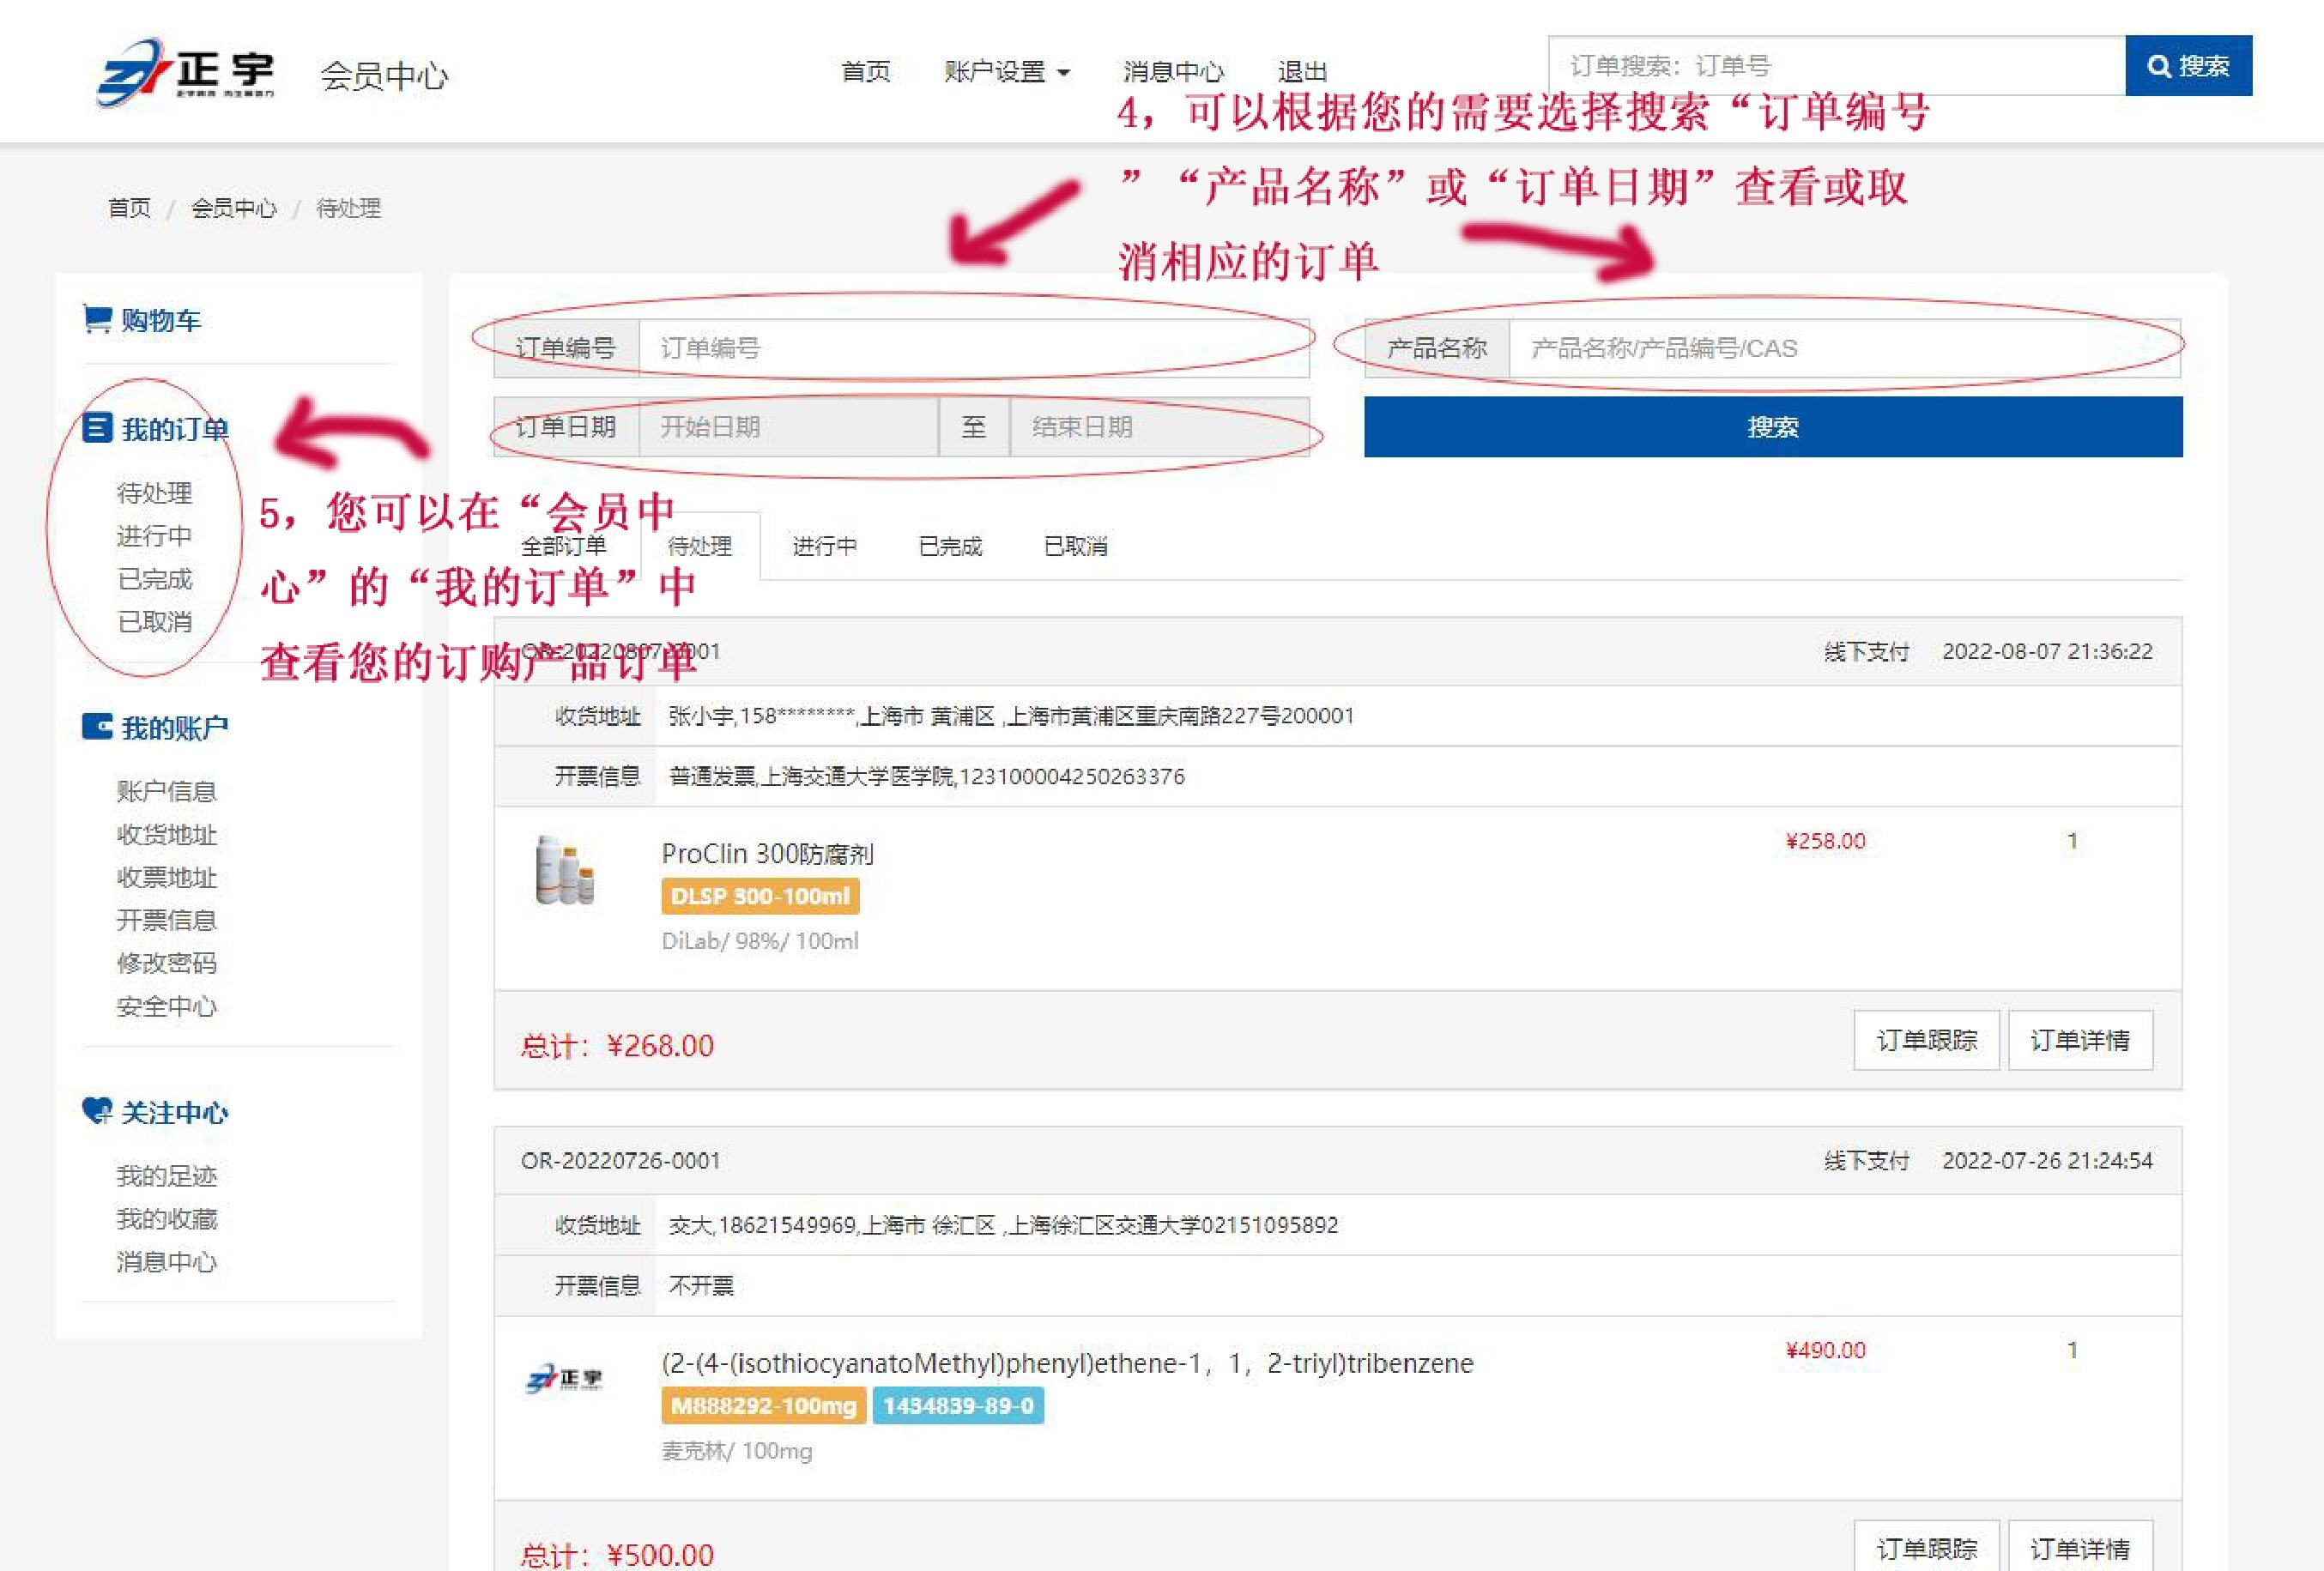Click the 结束日期 date field
This screenshot has width=2324, height=1571.
pyautogui.click(x=1159, y=427)
